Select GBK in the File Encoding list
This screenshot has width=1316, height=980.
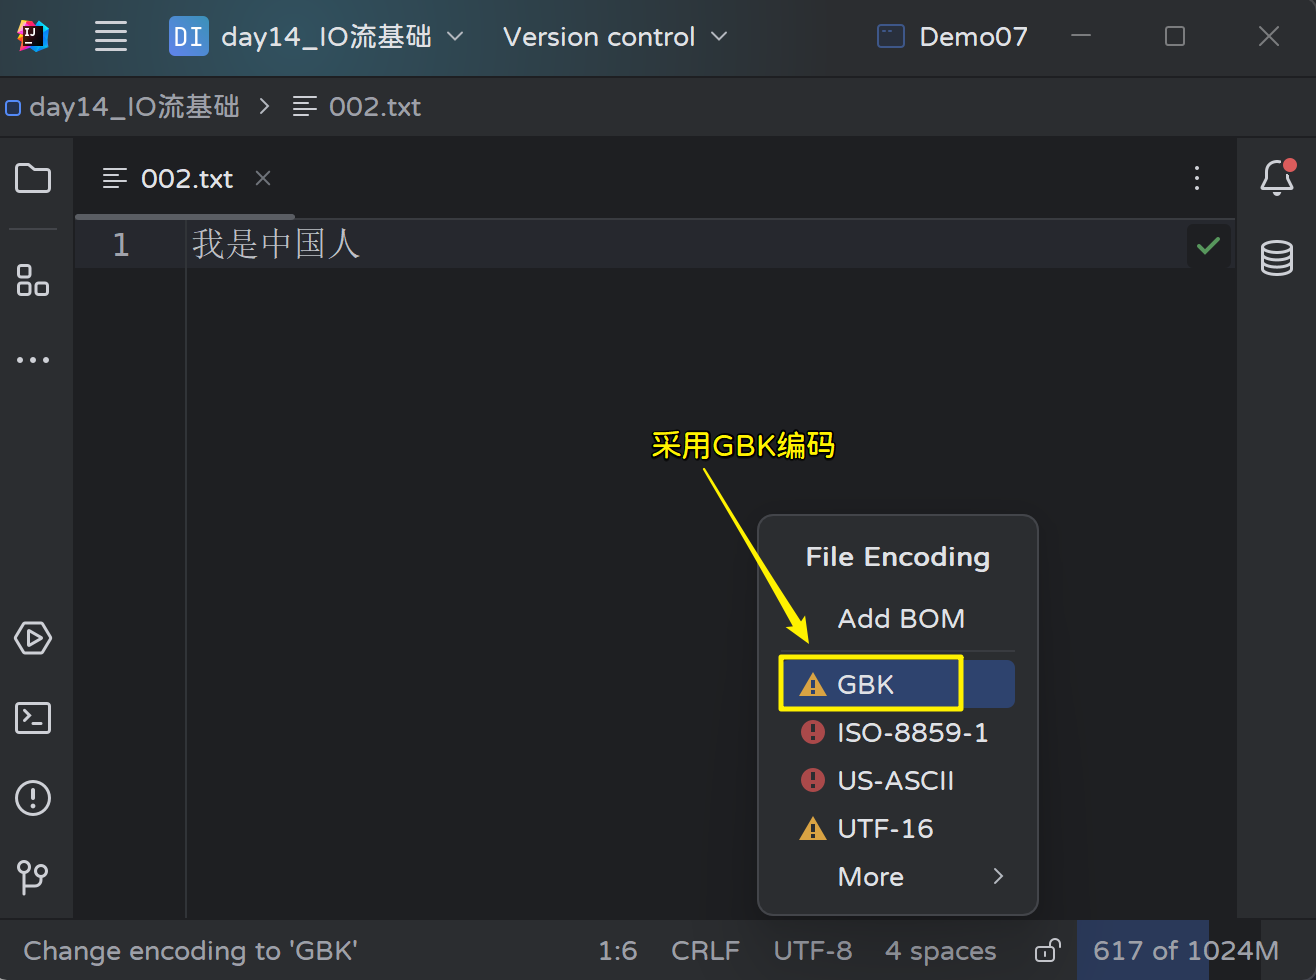point(866,685)
